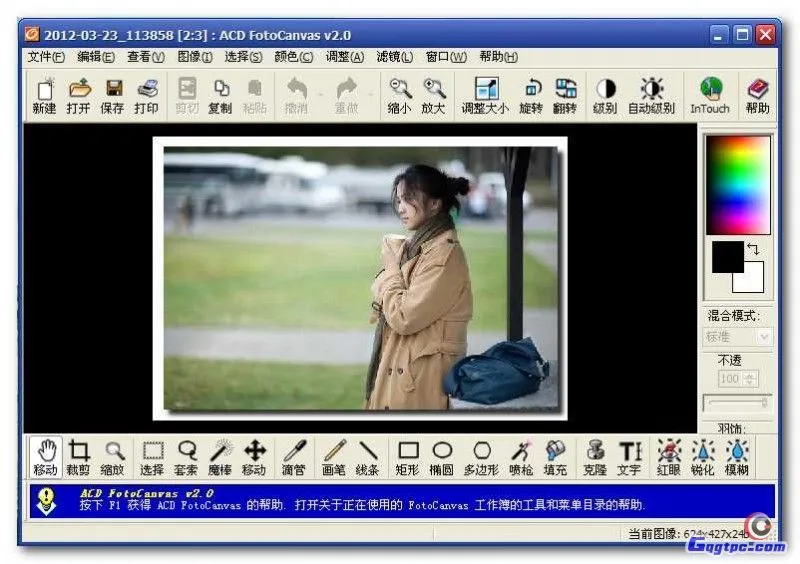Open a file with the 打开 icon
This screenshot has width=800, height=564.
78,95
